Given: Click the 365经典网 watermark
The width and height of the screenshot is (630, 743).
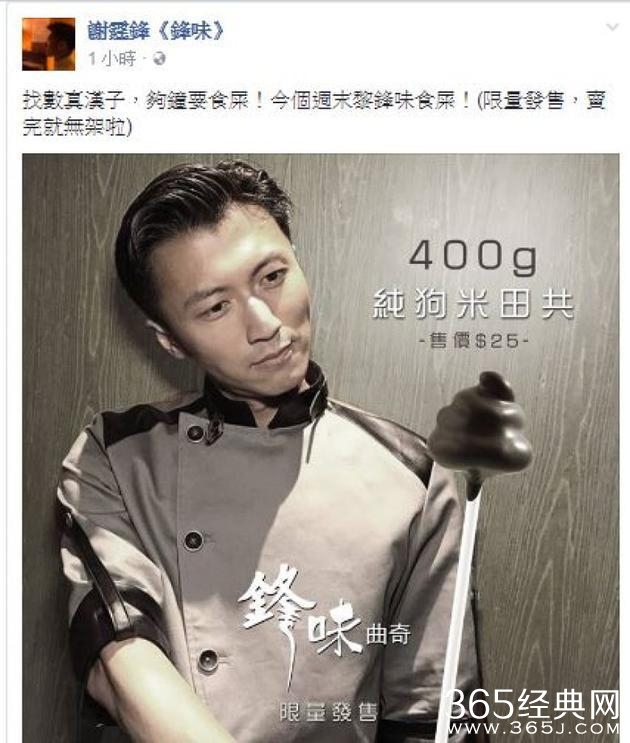Looking at the screenshot, I should [x=532, y=705].
